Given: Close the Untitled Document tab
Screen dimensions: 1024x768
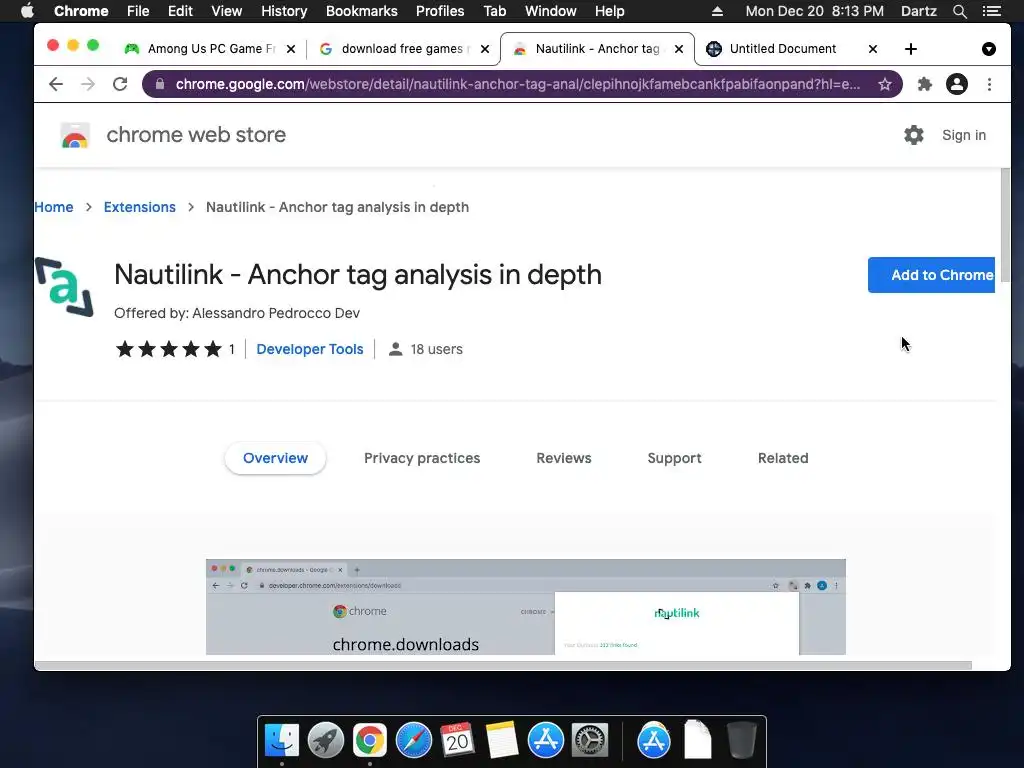Looking at the screenshot, I should click(872, 49).
